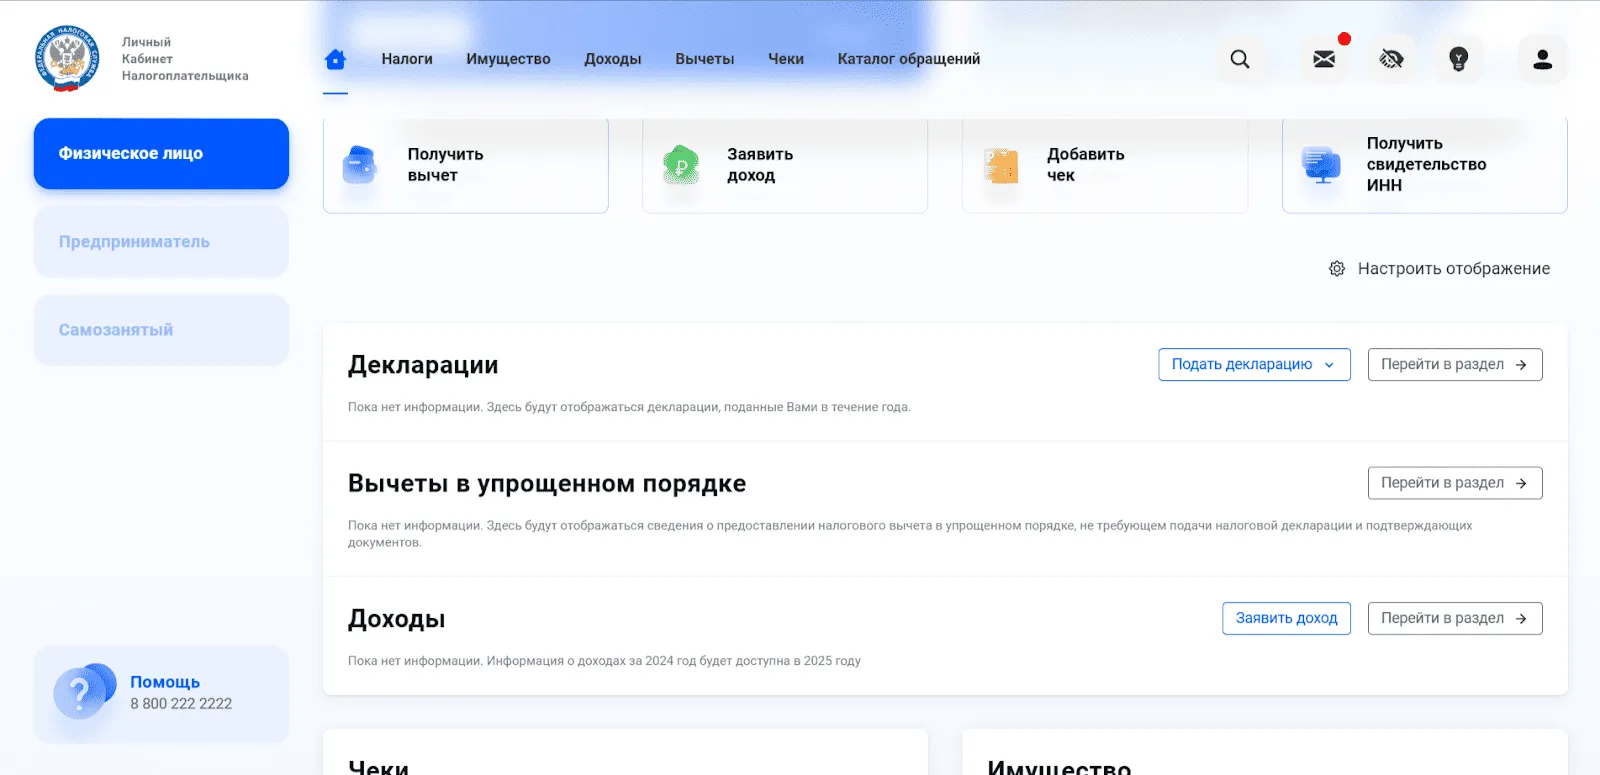This screenshot has width=1600, height=775.
Task: Click the gear icon for display settings
Action: point(1337,269)
